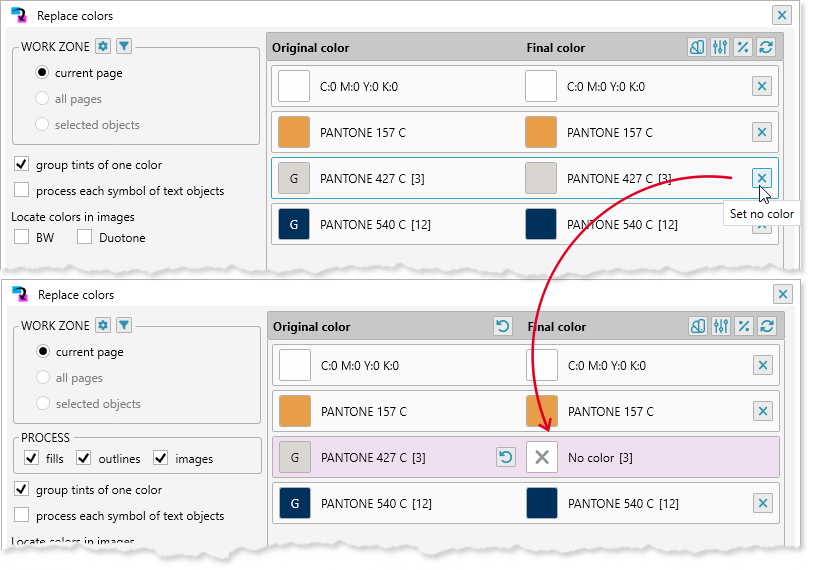Click the Original color header in upper dialog
Image resolution: width=814 pixels, height=570 pixels.
310,48
